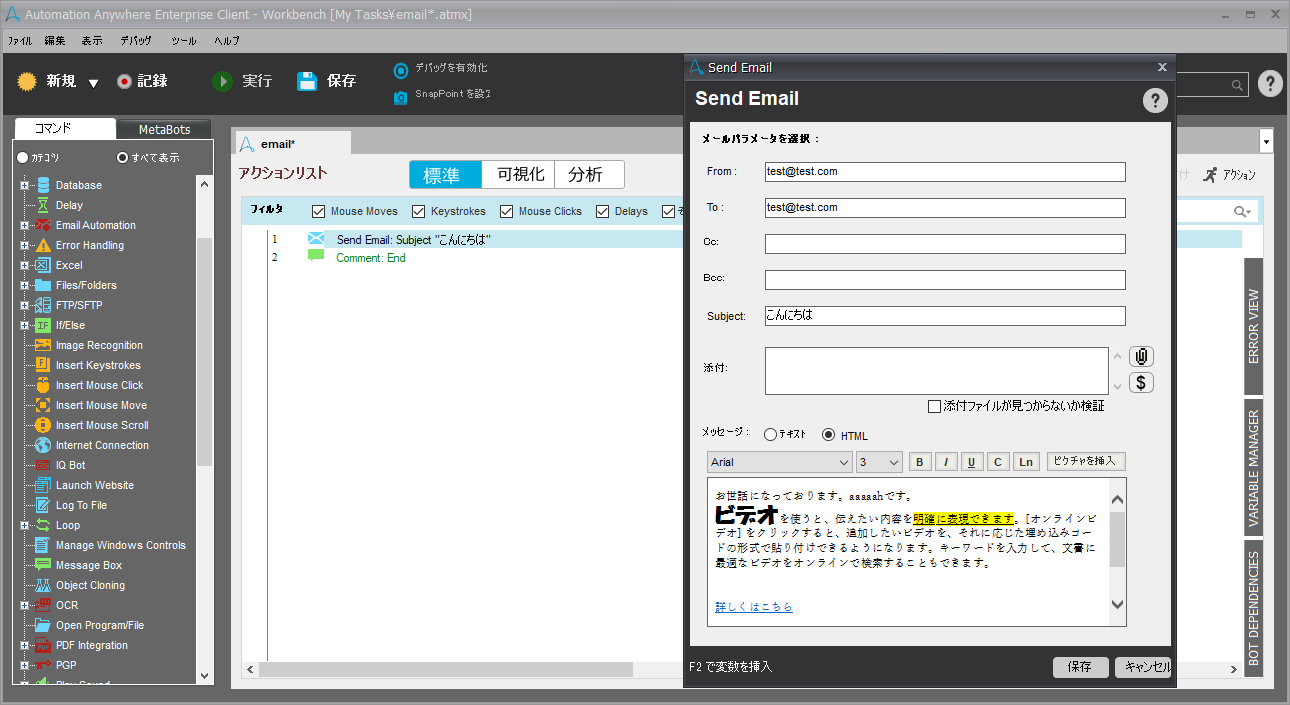Image resolution: width=1290 pixels, height=705 pixels.
Task: Expand the OCR tree node
Action: [24, 605]
